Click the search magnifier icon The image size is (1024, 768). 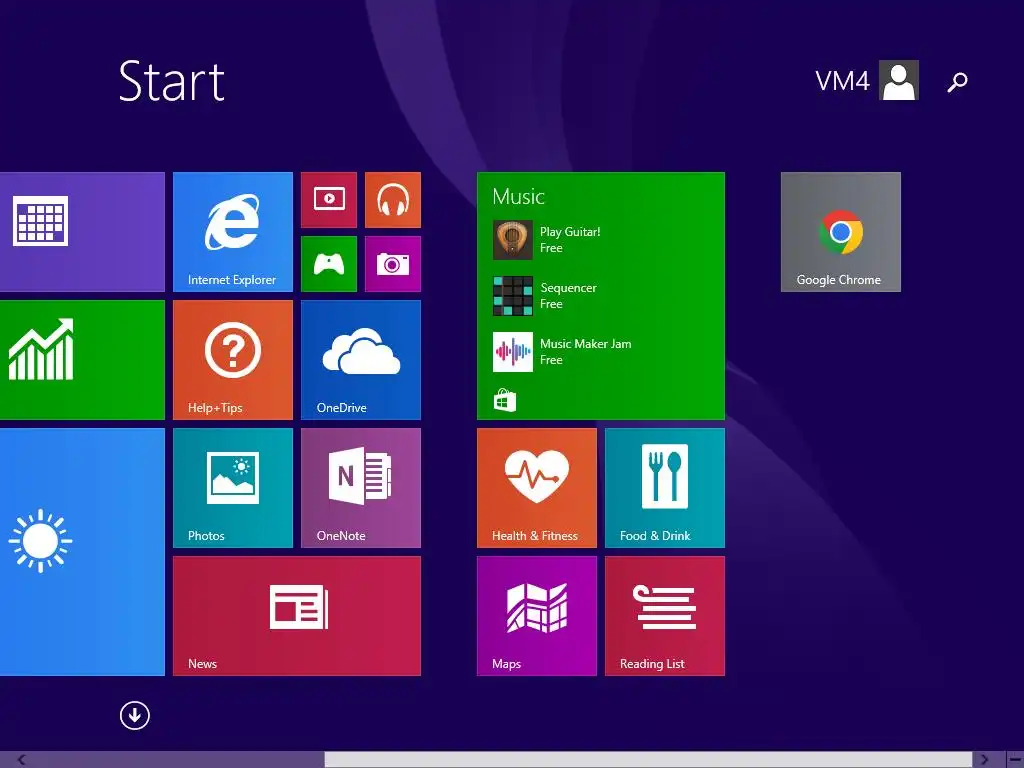tap(957, 82)
